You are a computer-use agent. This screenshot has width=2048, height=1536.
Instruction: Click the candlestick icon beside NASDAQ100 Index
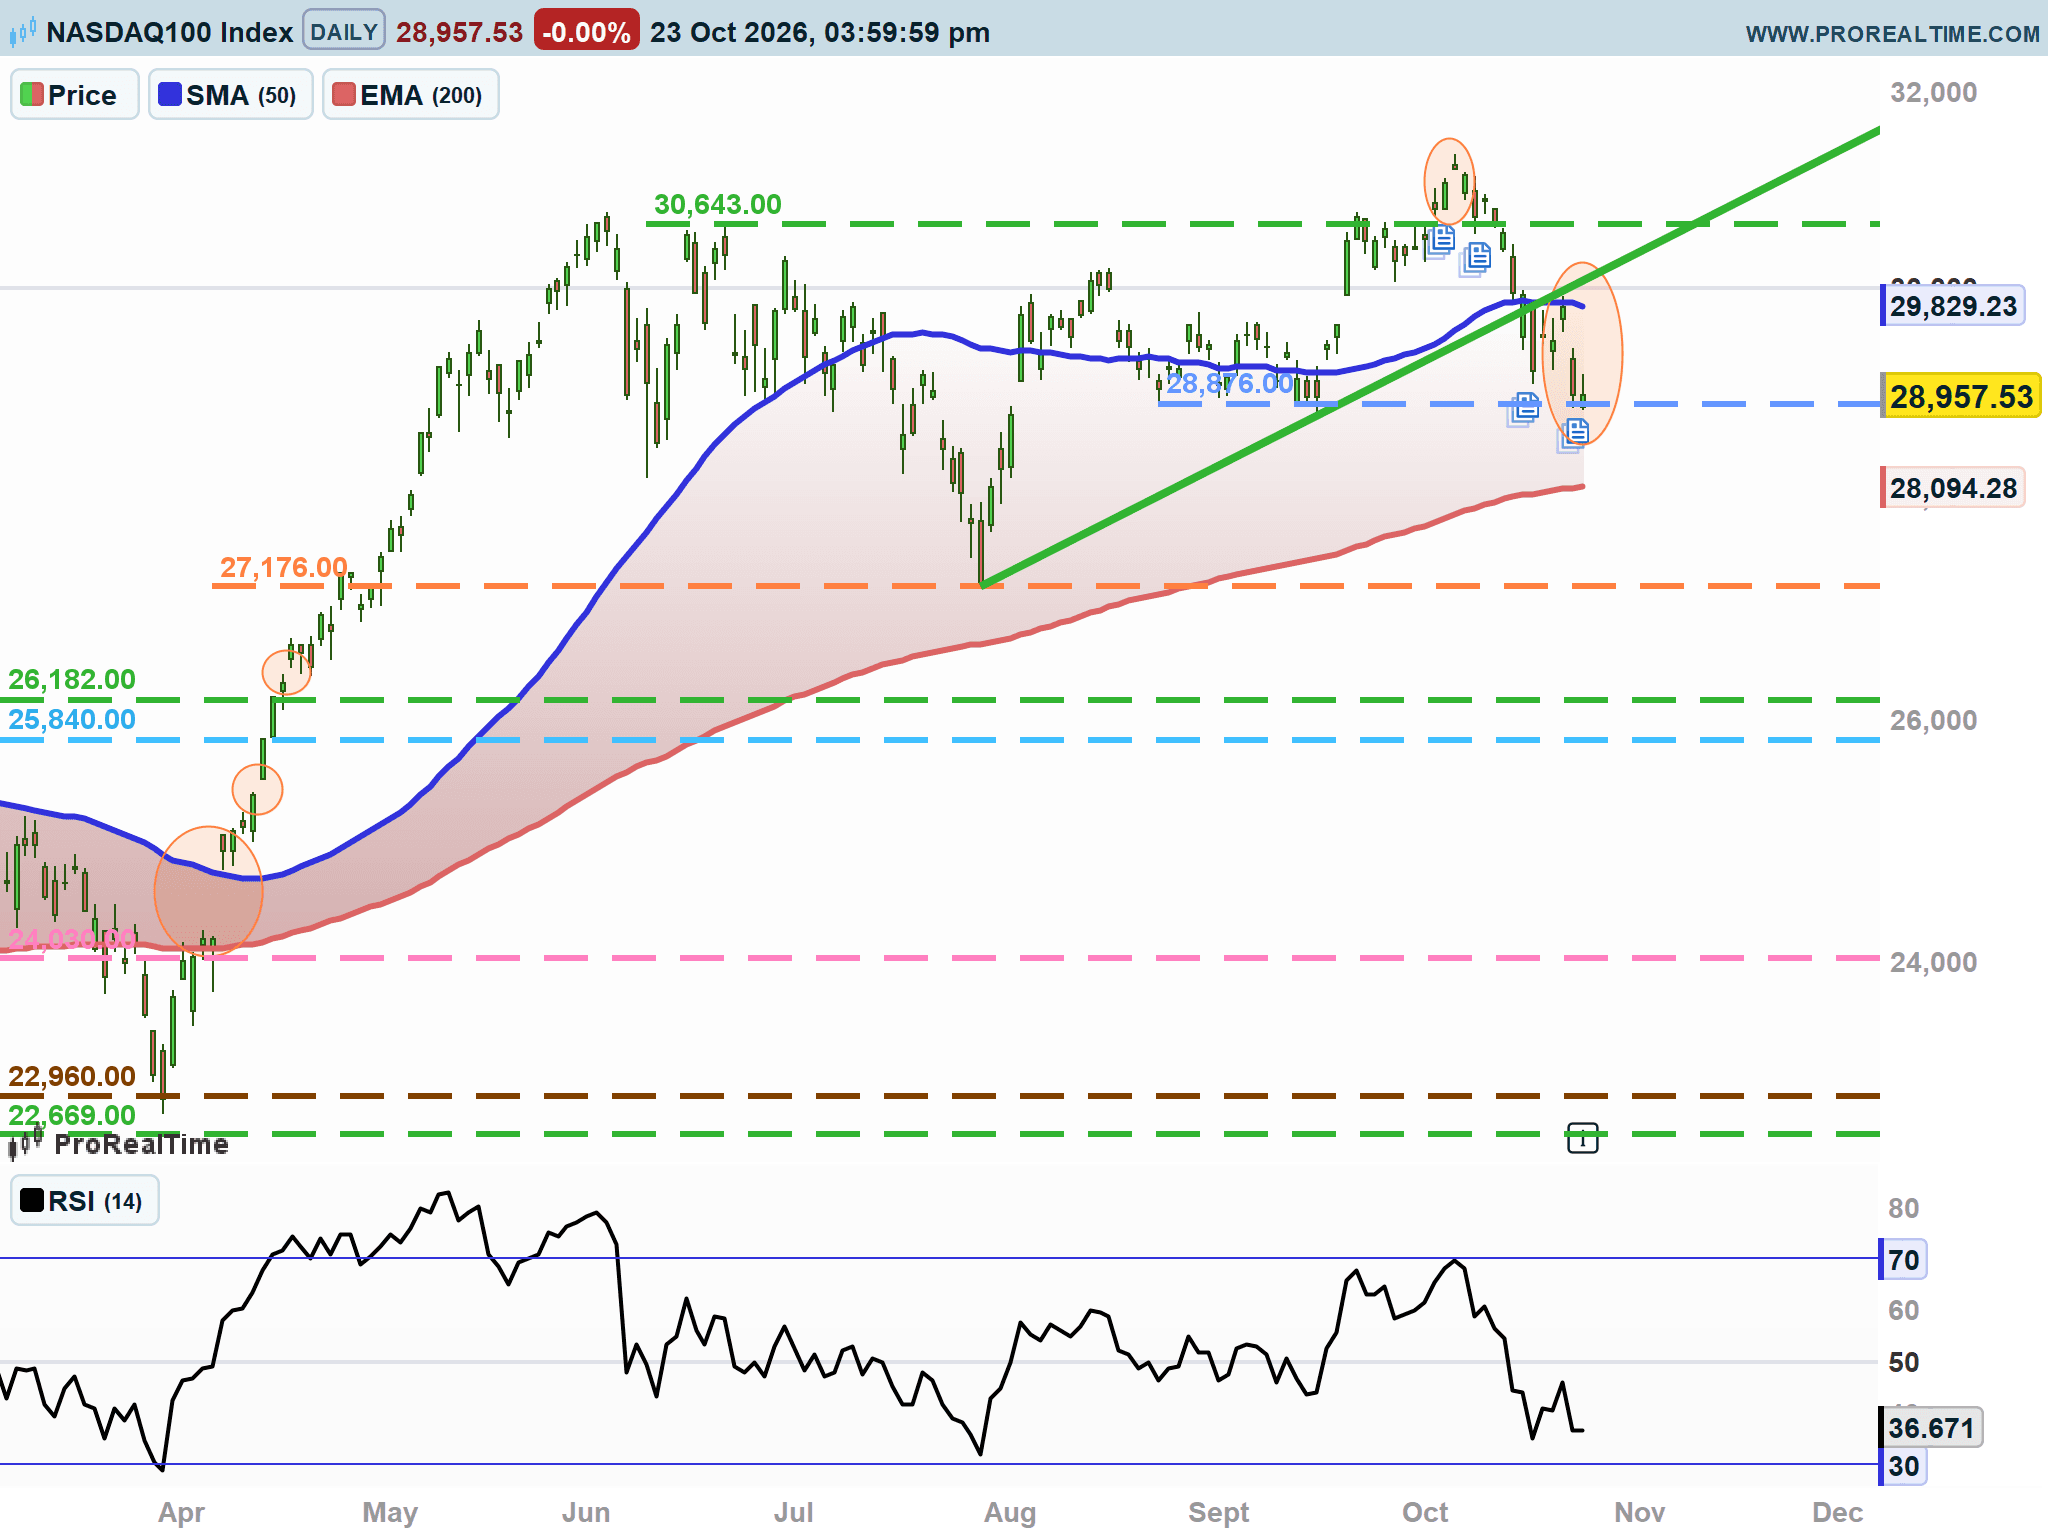pos(22,32)
